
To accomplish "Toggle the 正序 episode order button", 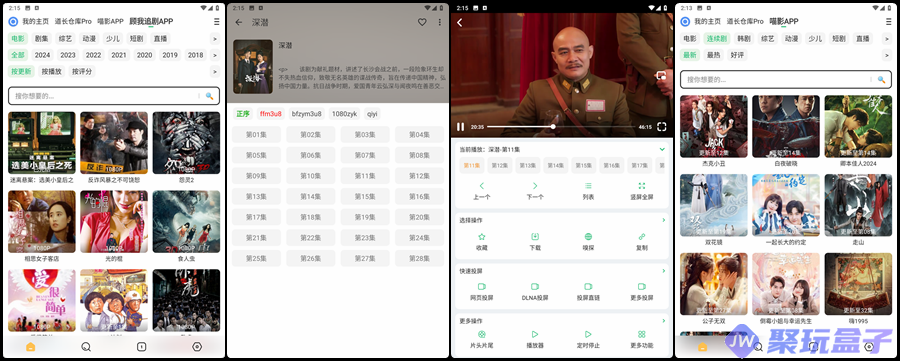I will (x=243, y=114).
